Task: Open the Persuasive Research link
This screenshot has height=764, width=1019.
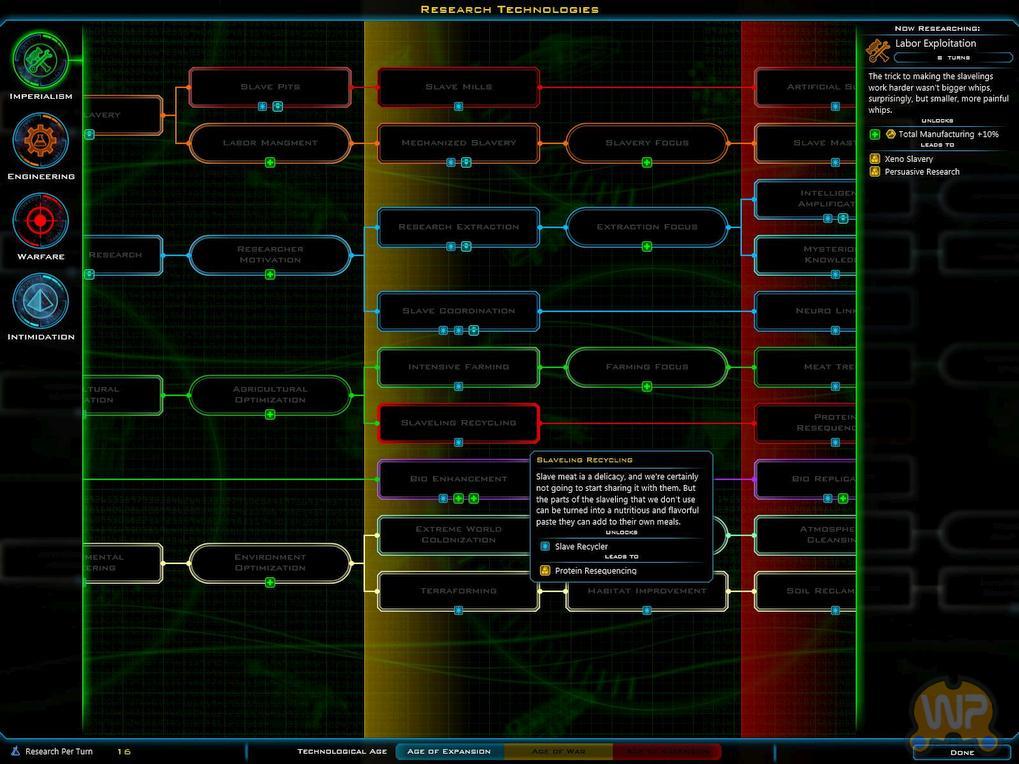Action: (921, 172)
